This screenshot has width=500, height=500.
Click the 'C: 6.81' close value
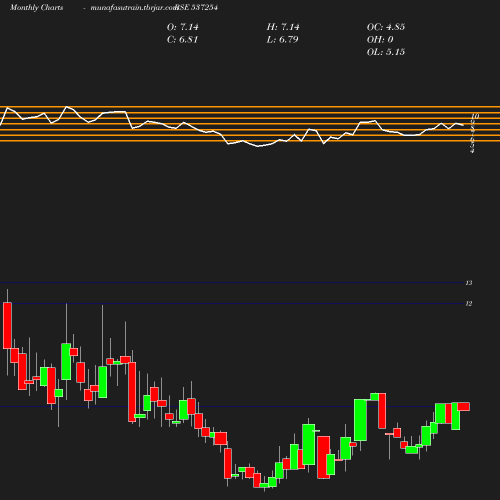pos(182,39)
